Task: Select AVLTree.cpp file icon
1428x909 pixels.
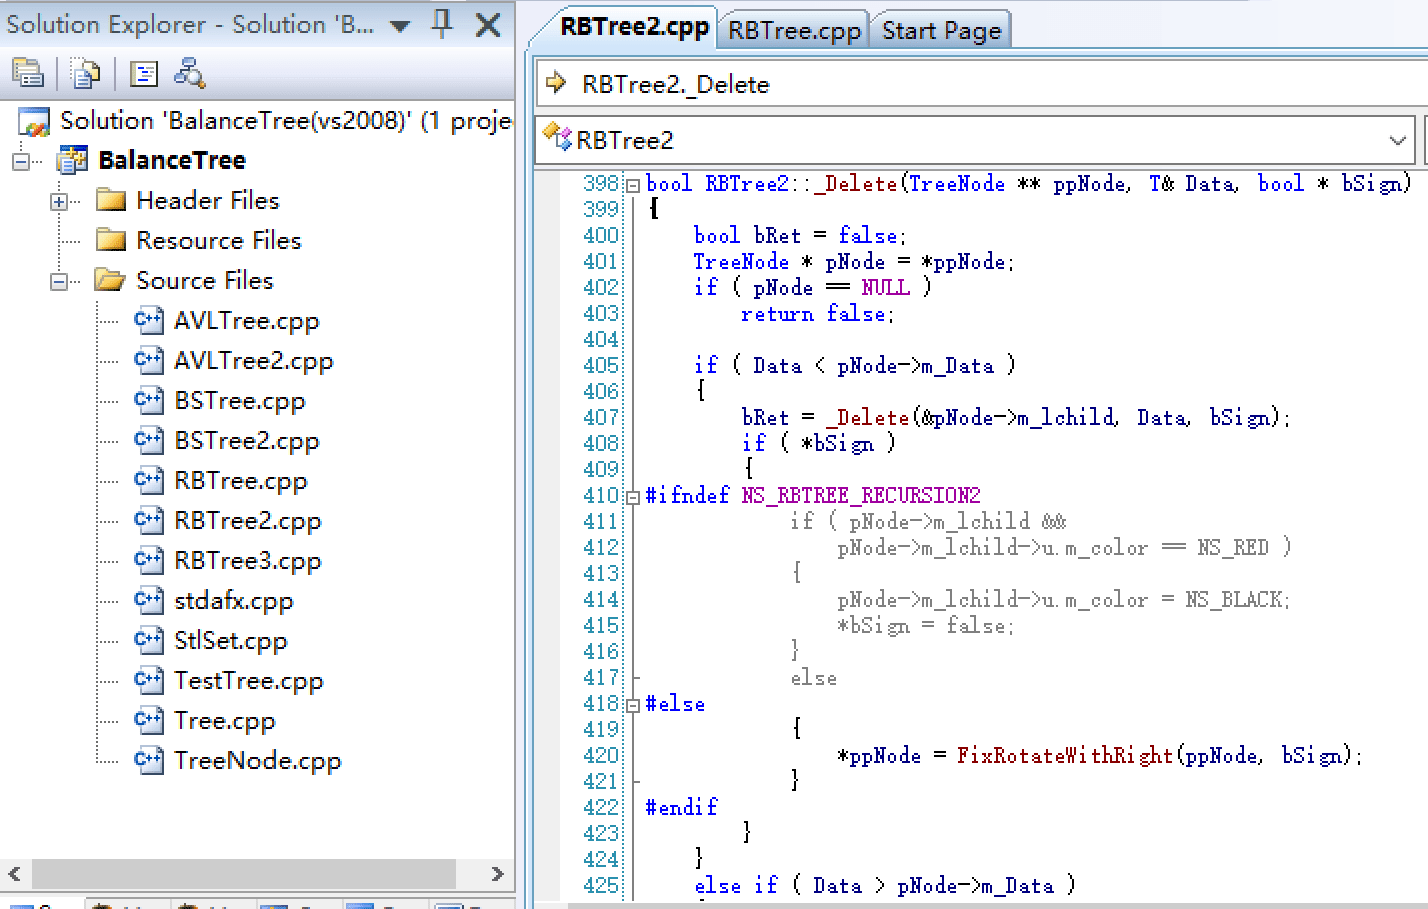Action: [x=149, y=320]
